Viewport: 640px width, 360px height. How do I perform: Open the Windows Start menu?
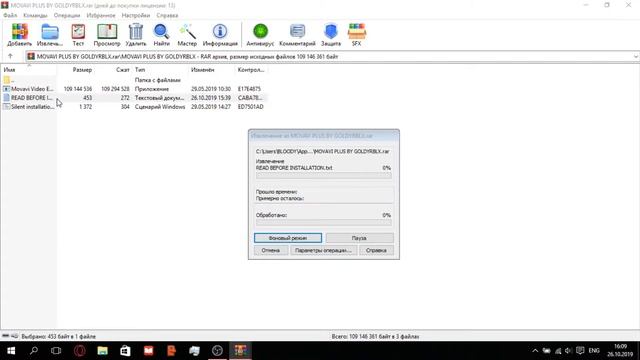[x=11, y=351]
